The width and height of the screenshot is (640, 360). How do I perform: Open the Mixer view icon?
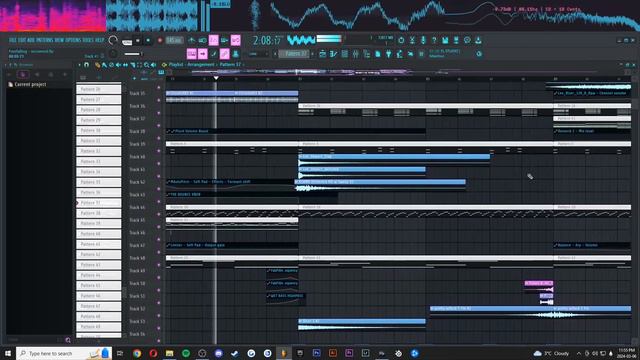tap(356, 54)
